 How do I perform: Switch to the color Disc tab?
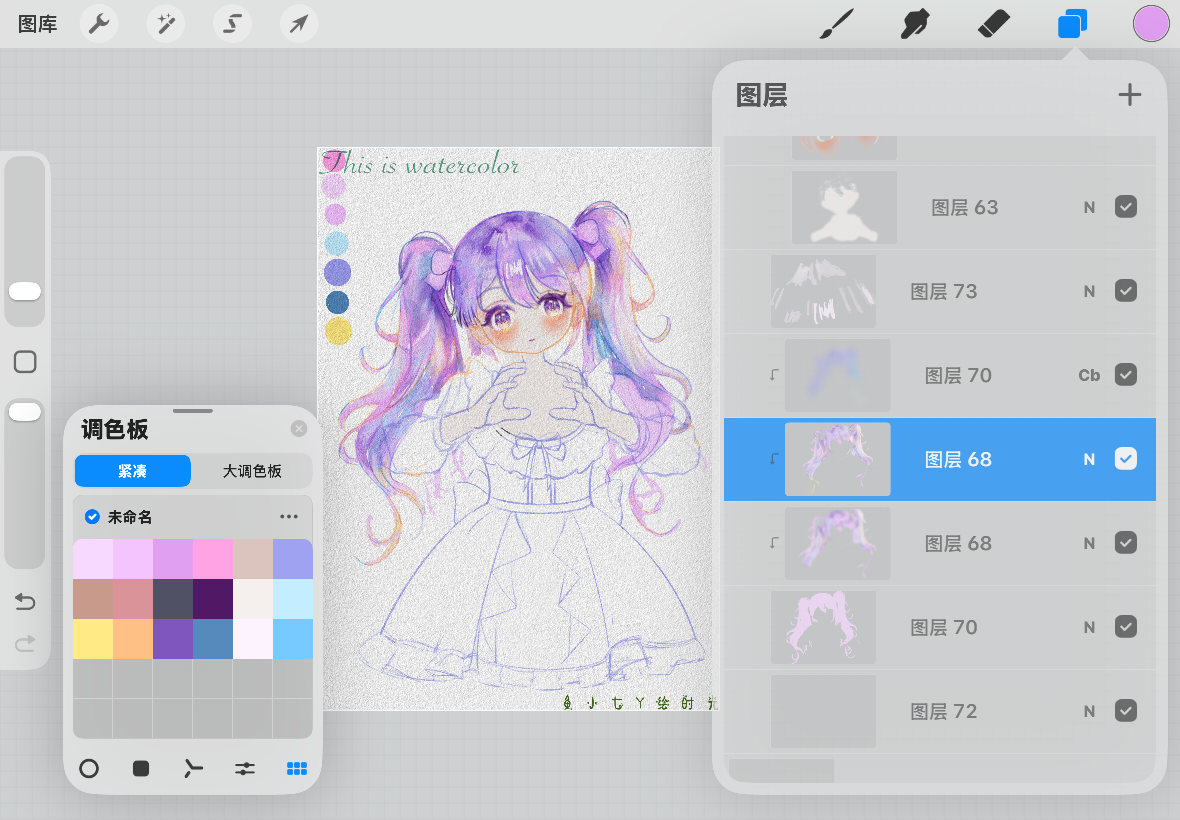tap(89, 768)
